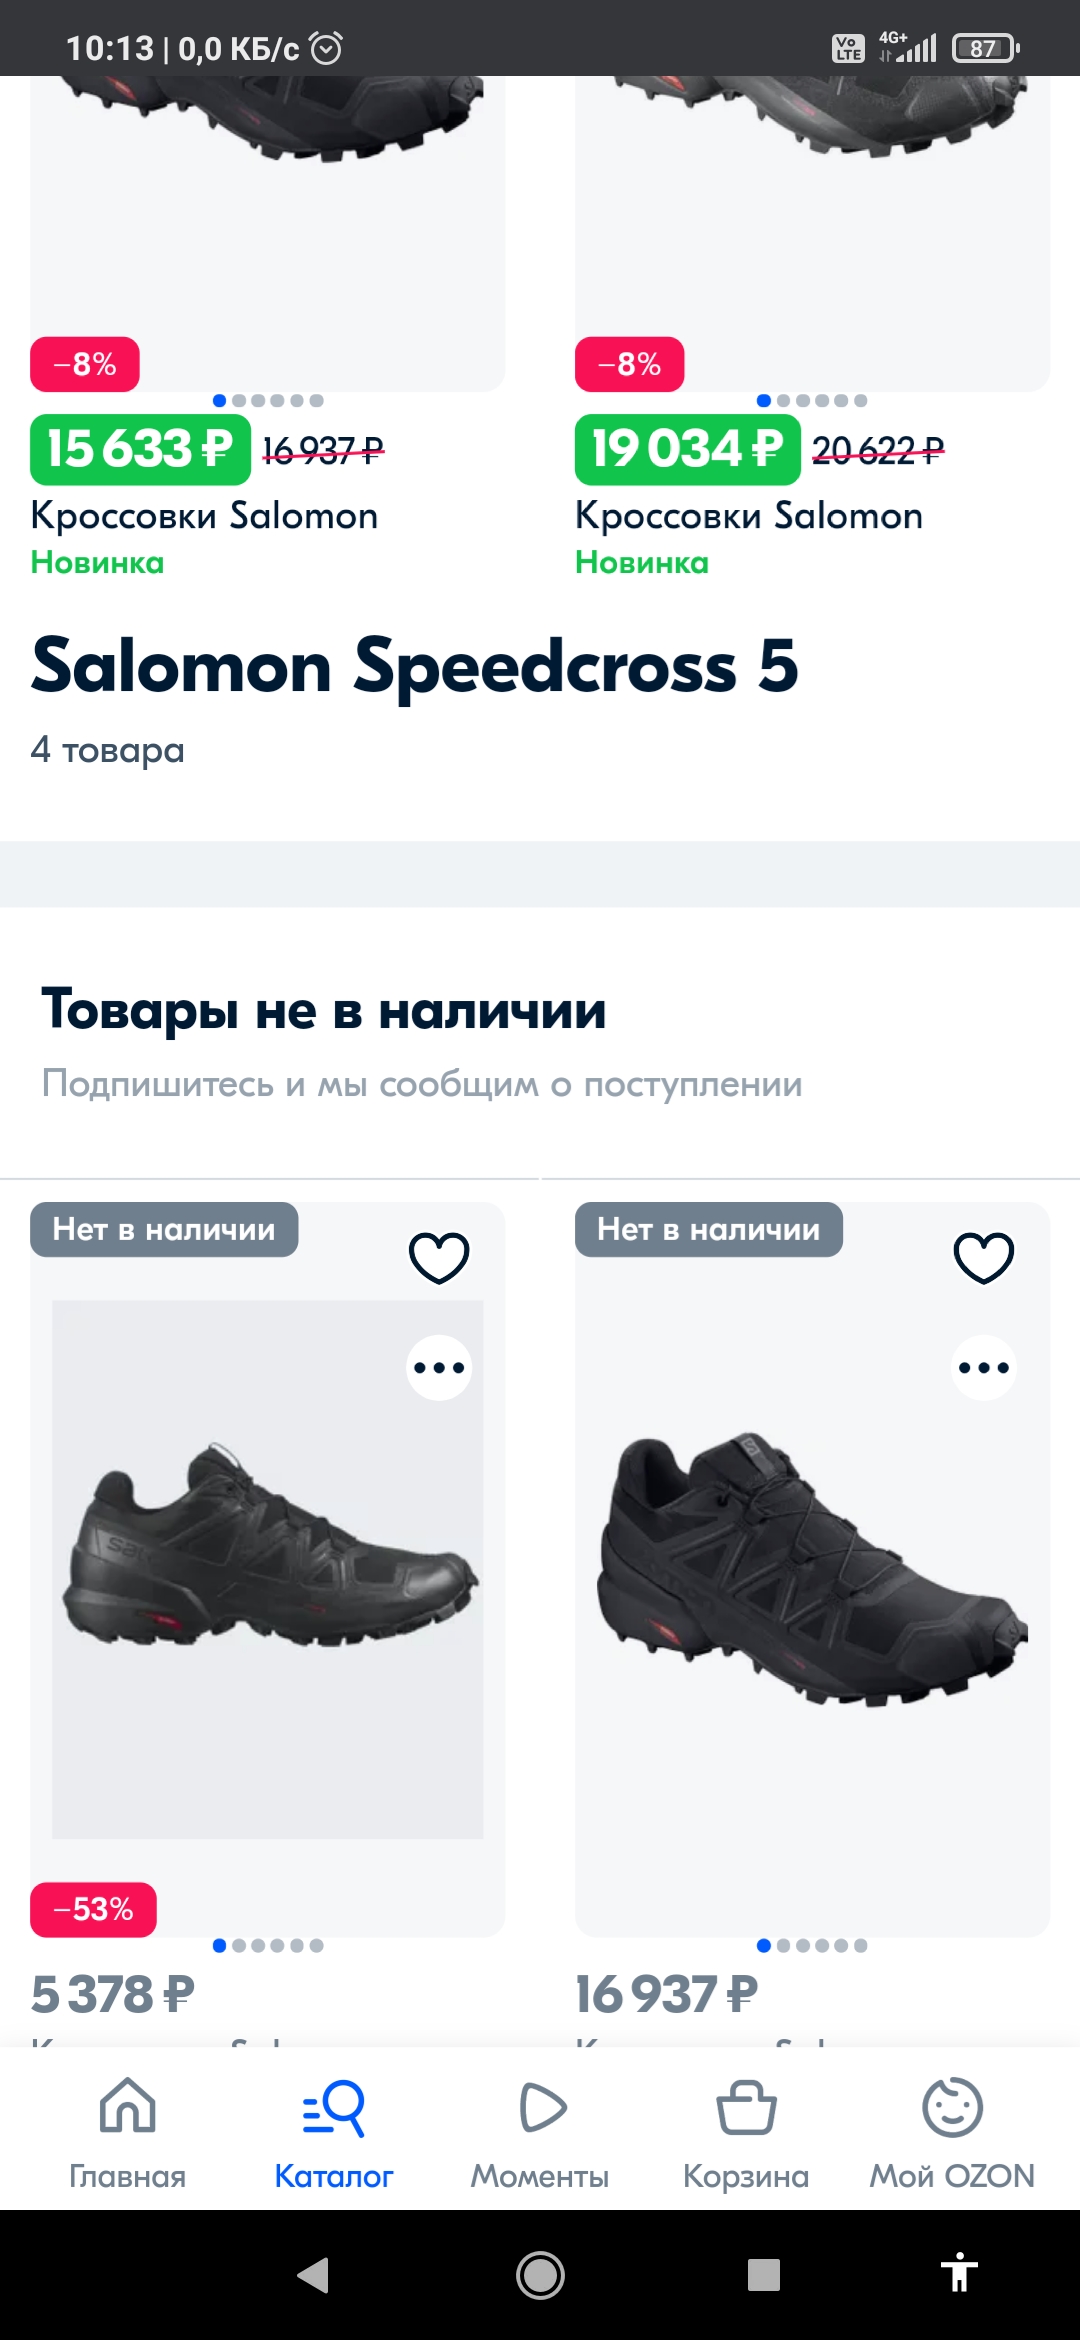Favorite the 5 378 ₽ sneakers

coord(439,1257)
